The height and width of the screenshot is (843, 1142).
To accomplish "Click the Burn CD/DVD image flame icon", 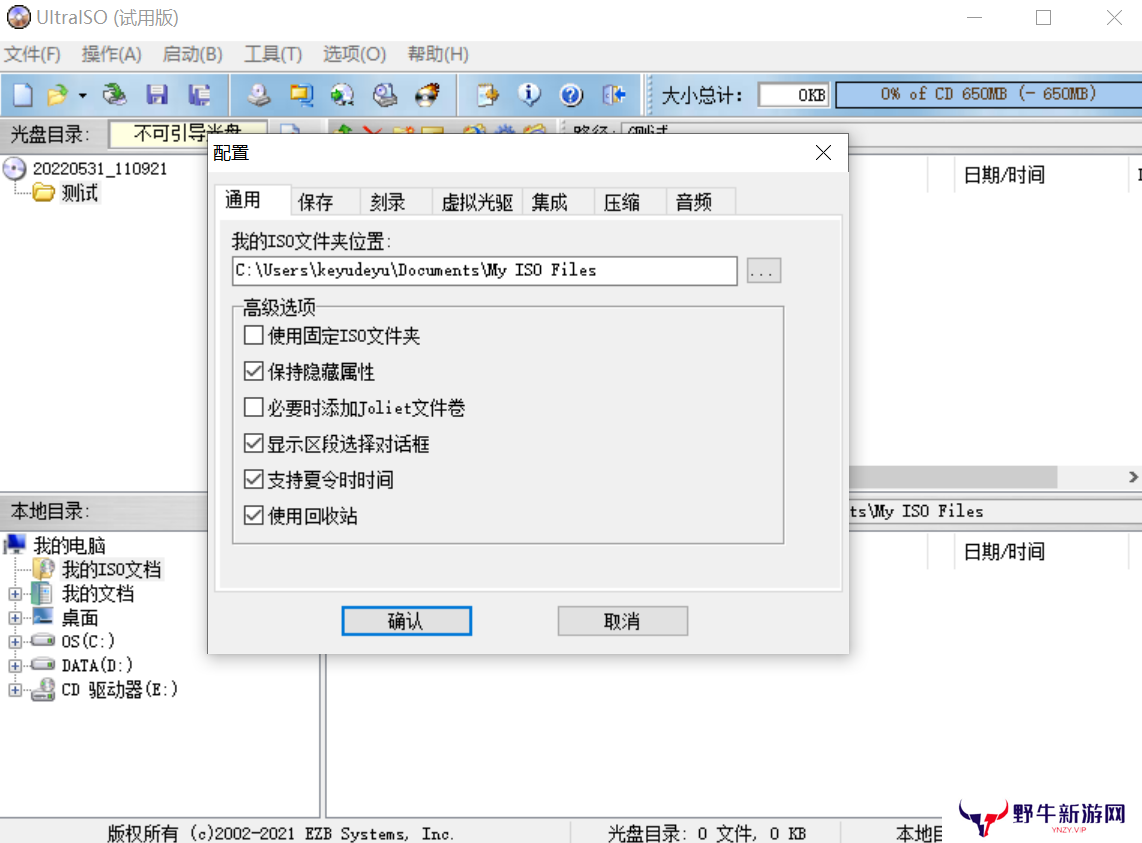I will pyautogui.click(x=428, y=95).
